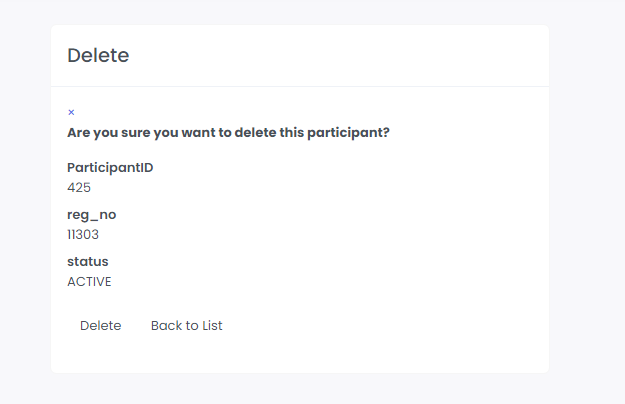Screen dimensions: 625x404
Task: Select the reg_no field label
Action: pos(92,214)
